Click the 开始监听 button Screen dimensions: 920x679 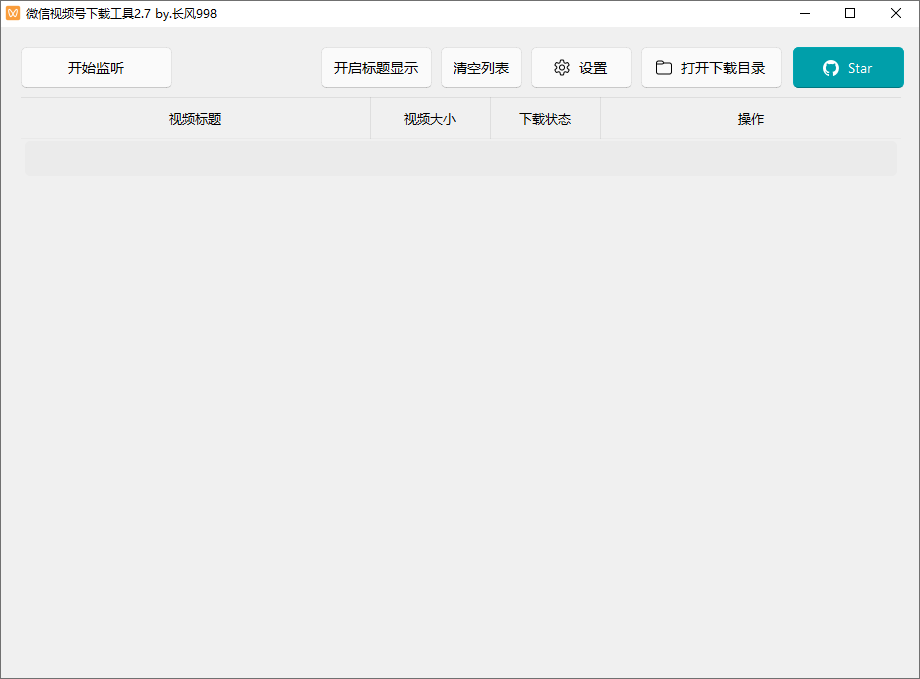pos(96,68)
